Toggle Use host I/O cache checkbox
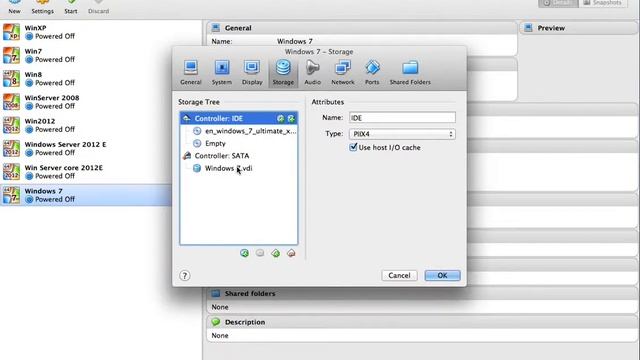The height and width of the screenshot is (360, 640). pyautogui.click(x=353, y=147)
